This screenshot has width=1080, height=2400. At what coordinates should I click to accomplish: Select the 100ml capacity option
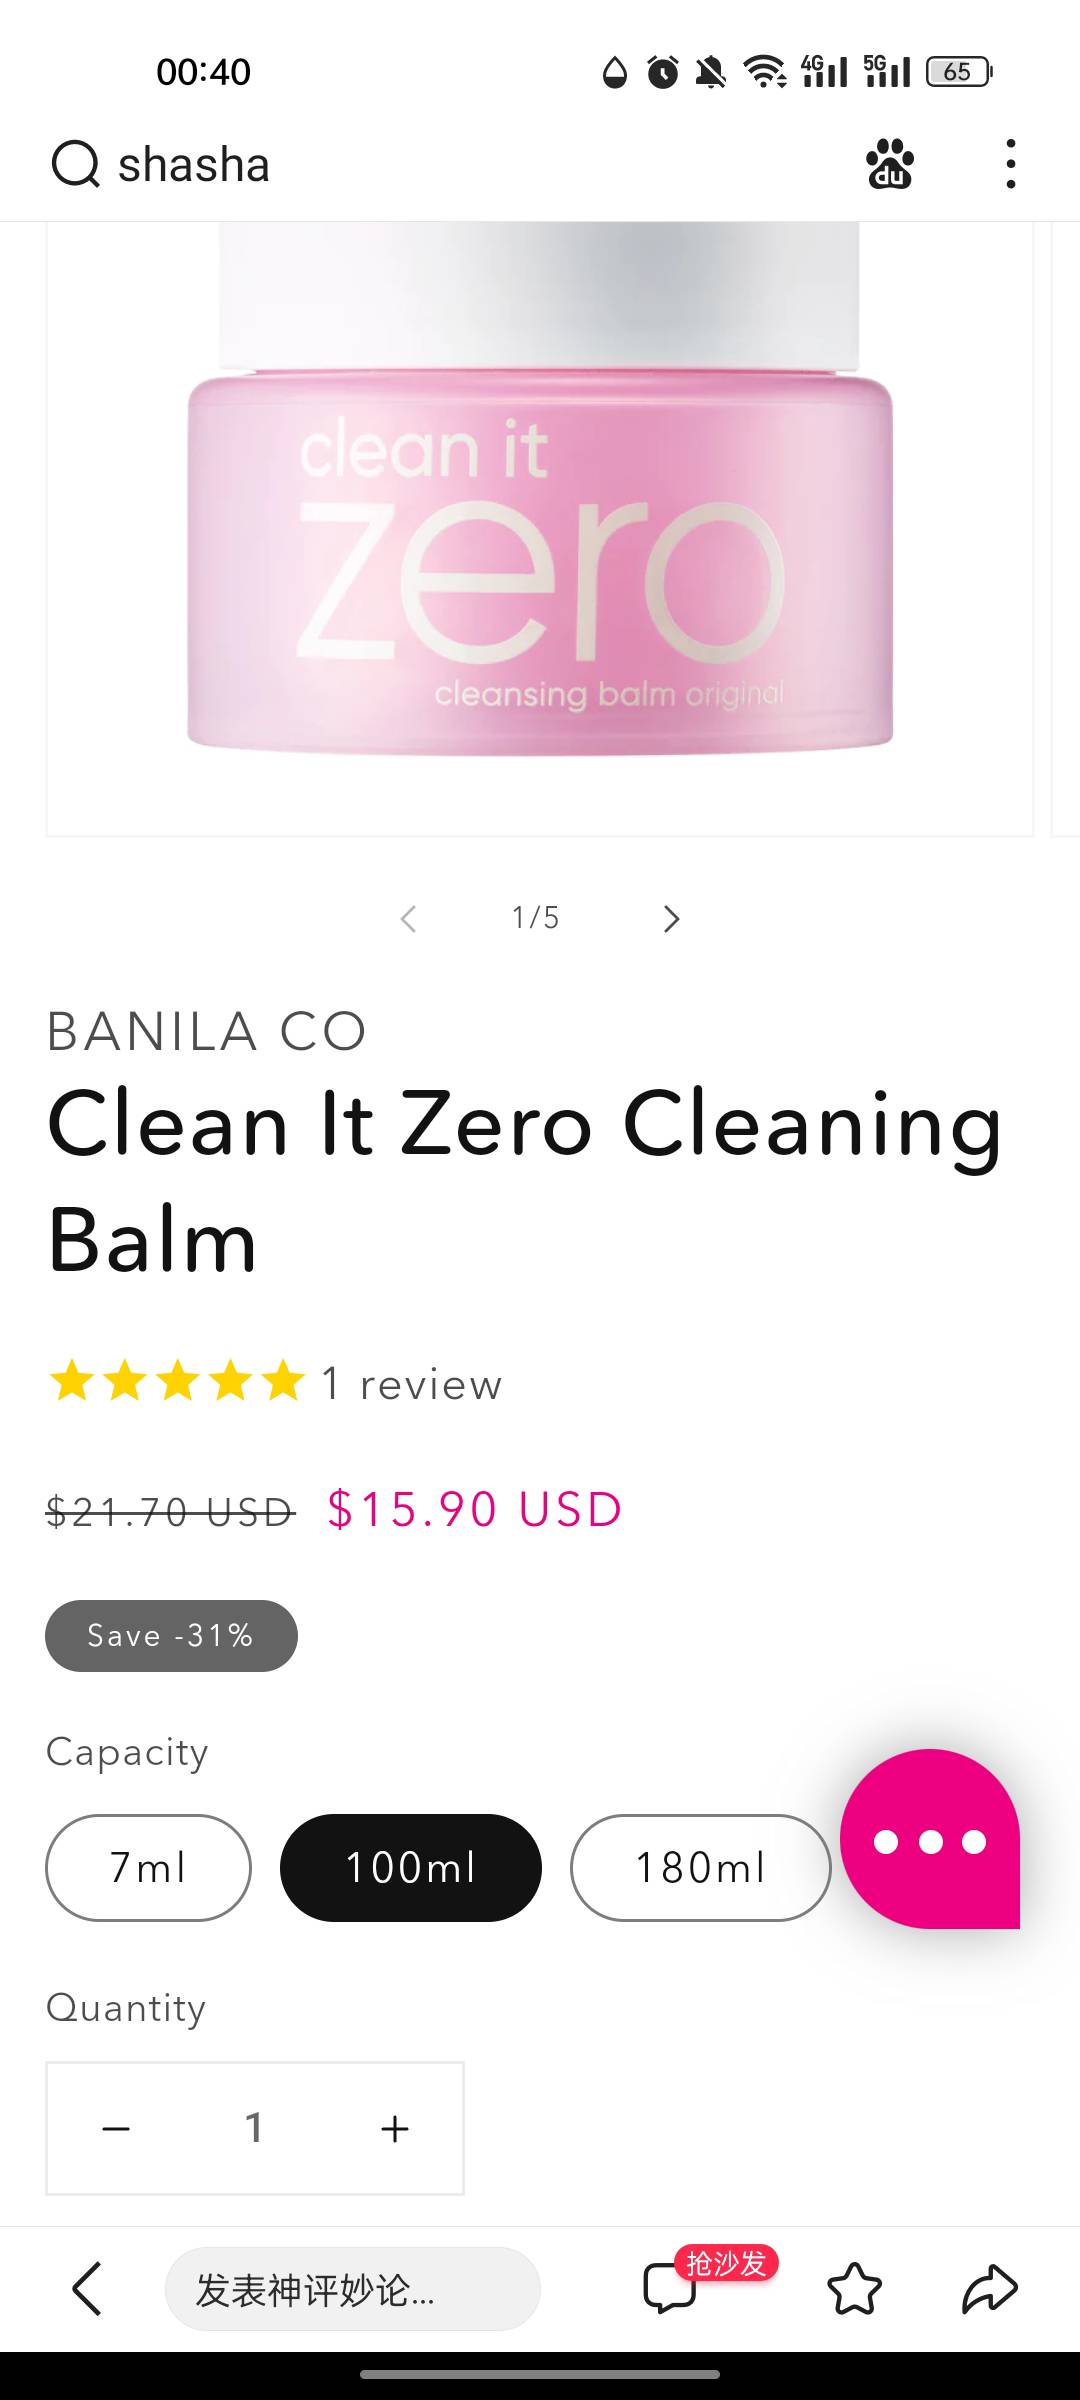pos(411,1867)
